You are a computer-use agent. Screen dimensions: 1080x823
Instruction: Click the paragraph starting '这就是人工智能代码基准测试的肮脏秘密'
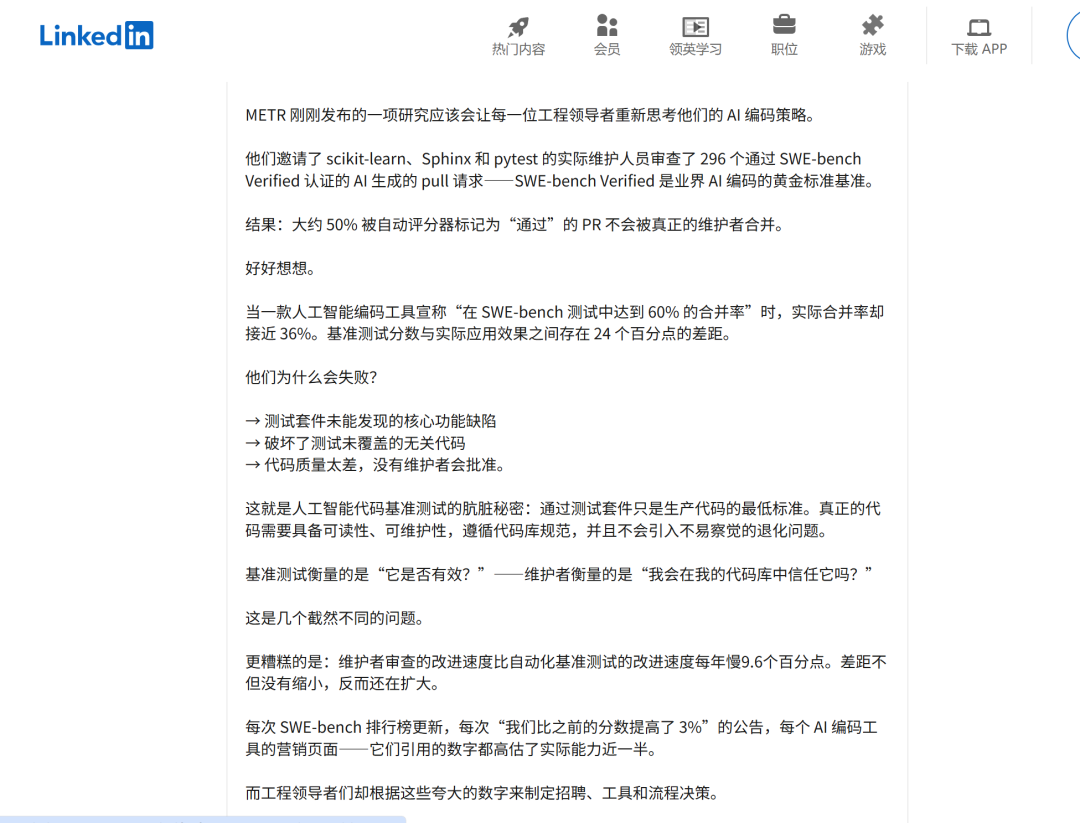pyautogui.click(x=563, y=520)
